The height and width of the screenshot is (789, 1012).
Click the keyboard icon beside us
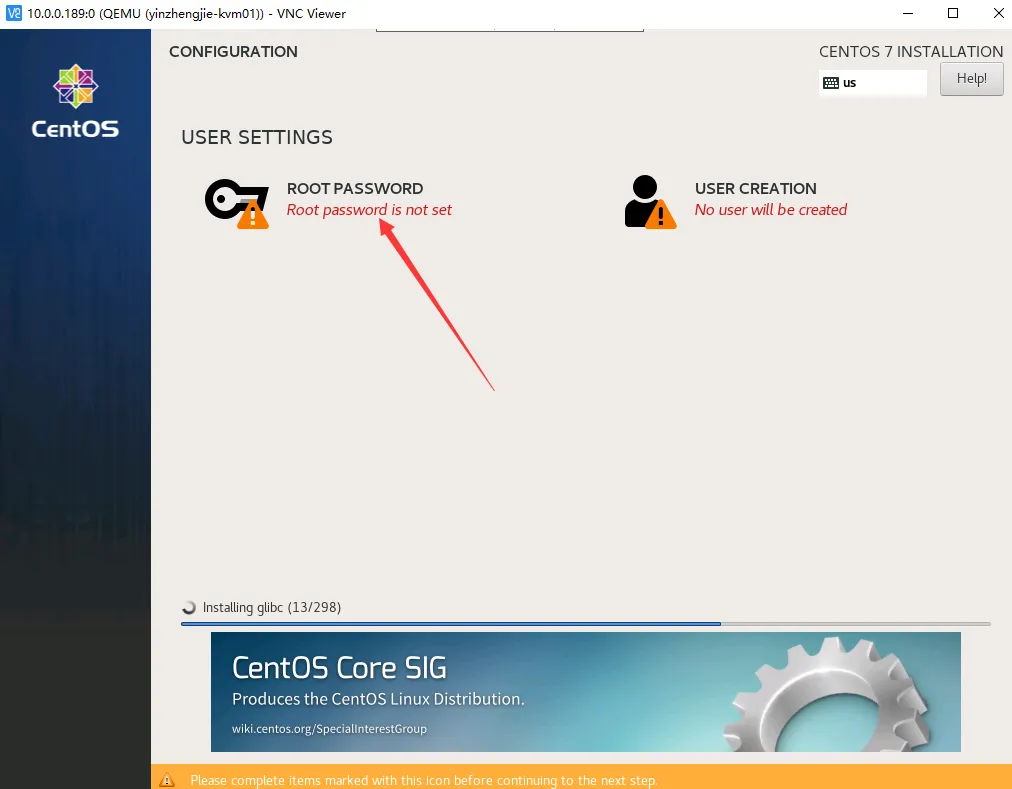tap(831, 83)
